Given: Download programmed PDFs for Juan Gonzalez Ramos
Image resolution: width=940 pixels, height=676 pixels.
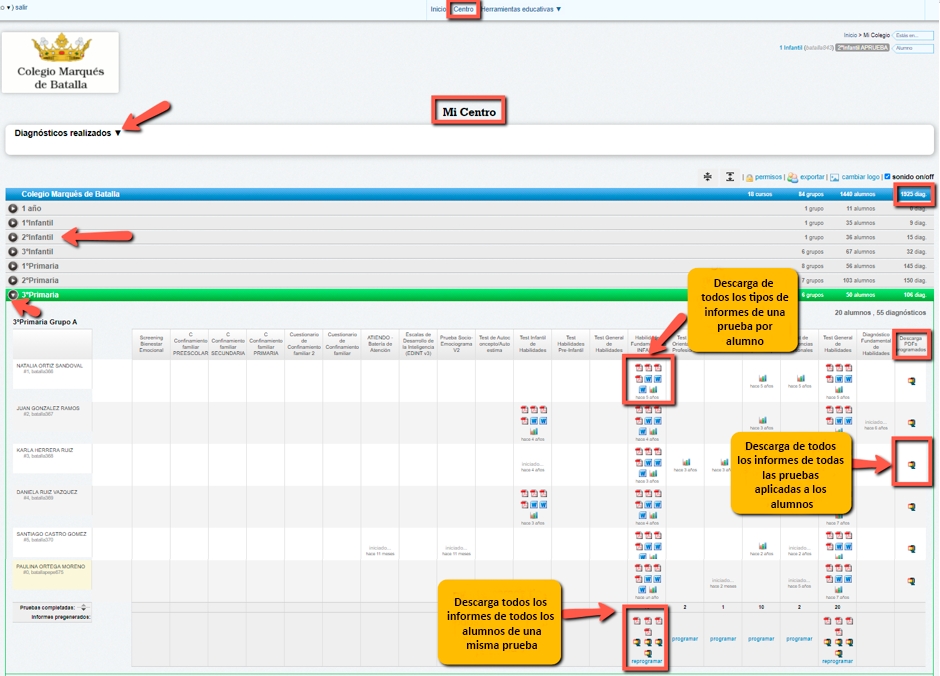Looking at the screenshot, I should pyautogui.click(x=911, y=423).
